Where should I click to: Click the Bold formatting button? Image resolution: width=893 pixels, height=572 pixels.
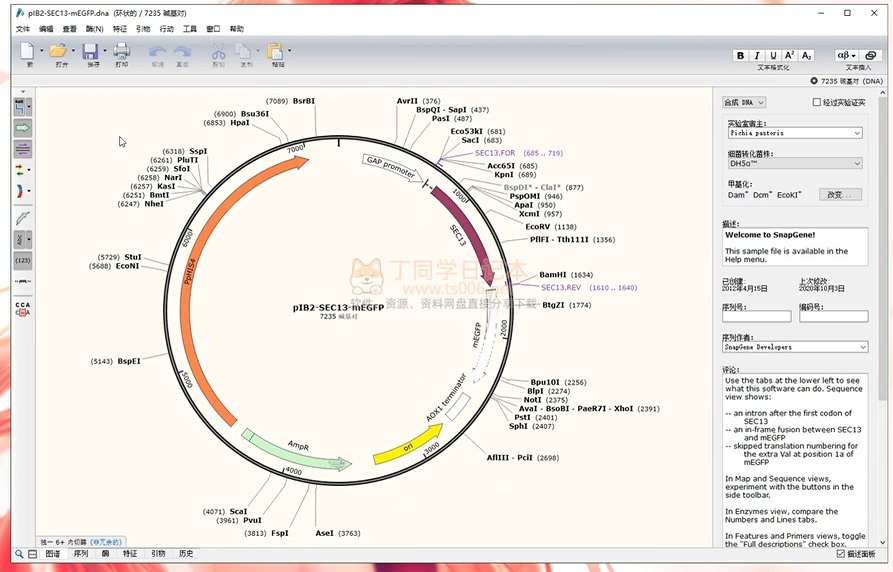(740, 56)
